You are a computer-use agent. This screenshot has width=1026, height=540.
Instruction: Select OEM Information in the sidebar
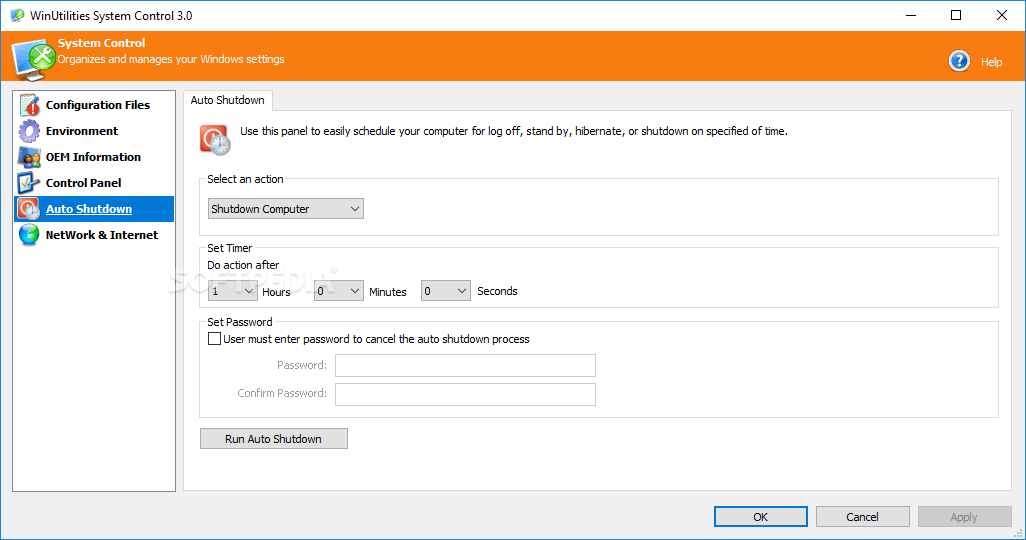tap(94, 157)
